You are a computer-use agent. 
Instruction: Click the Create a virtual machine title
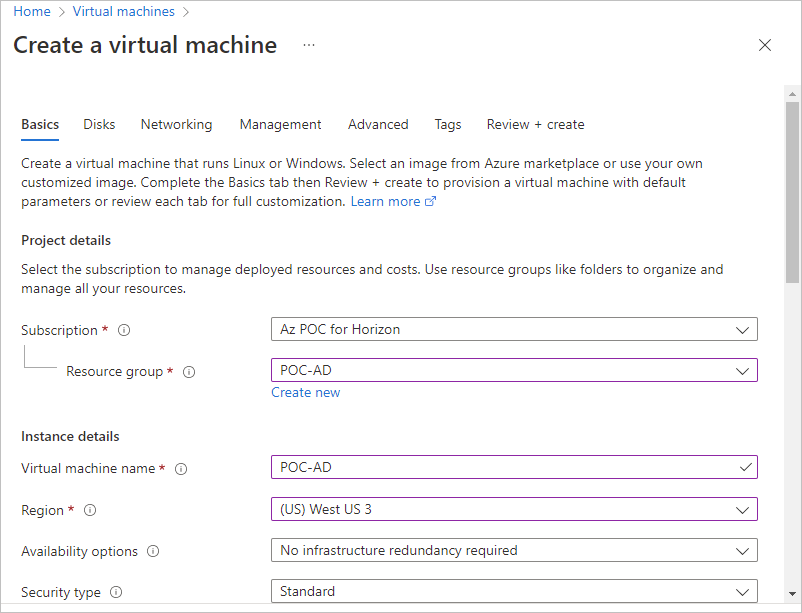[145, 45]
